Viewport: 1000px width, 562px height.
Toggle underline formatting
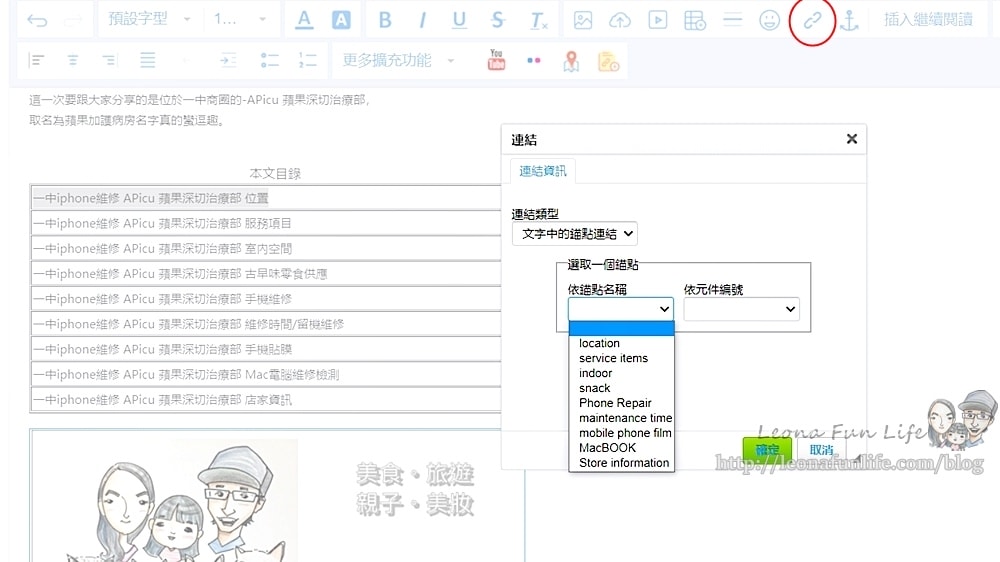[x=459, y=21]
